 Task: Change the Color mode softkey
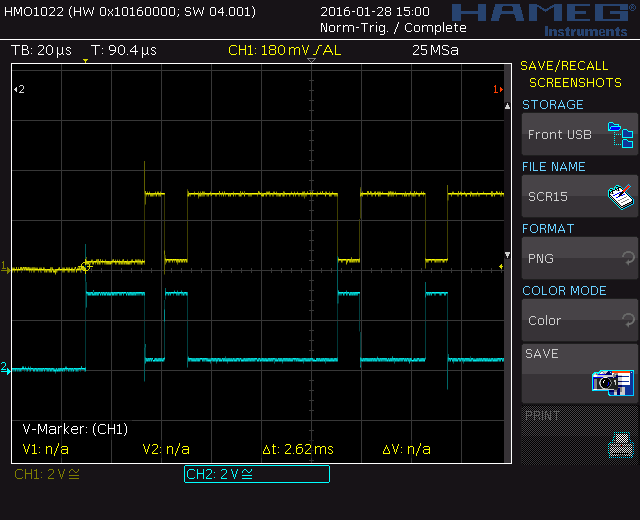pyautogui.click(x=580, y=320)
